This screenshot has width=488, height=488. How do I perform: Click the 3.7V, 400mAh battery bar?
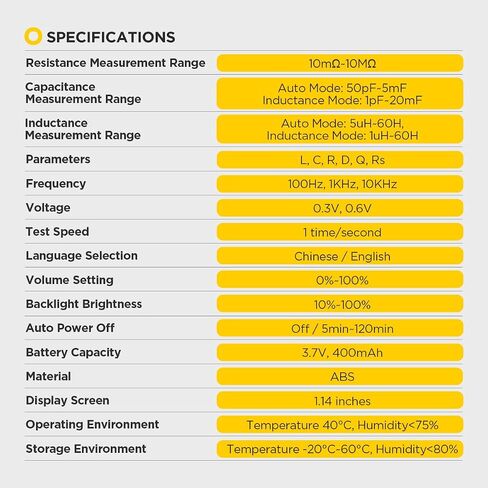pos(340,352)
